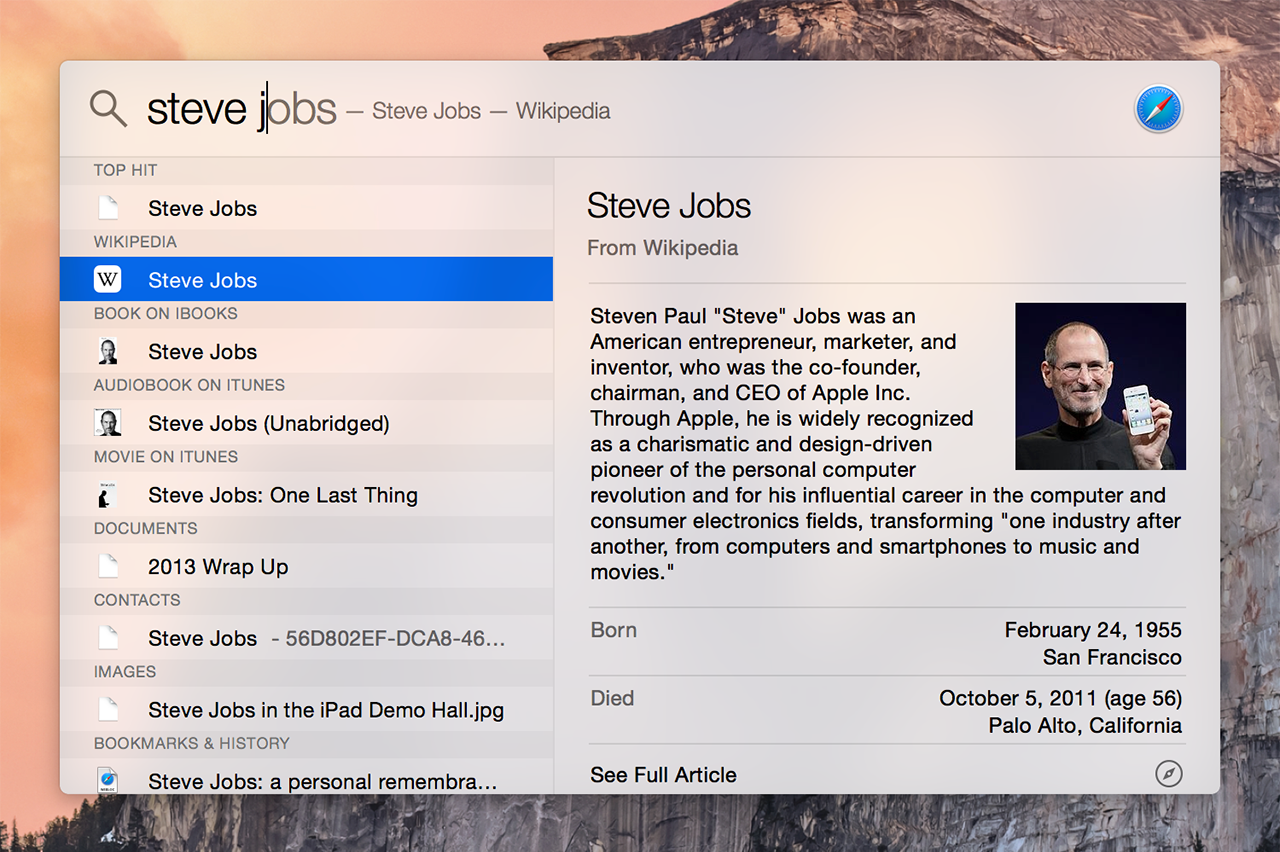
Task: Click the birthplace San Francisco
Action: (1112, 657)
